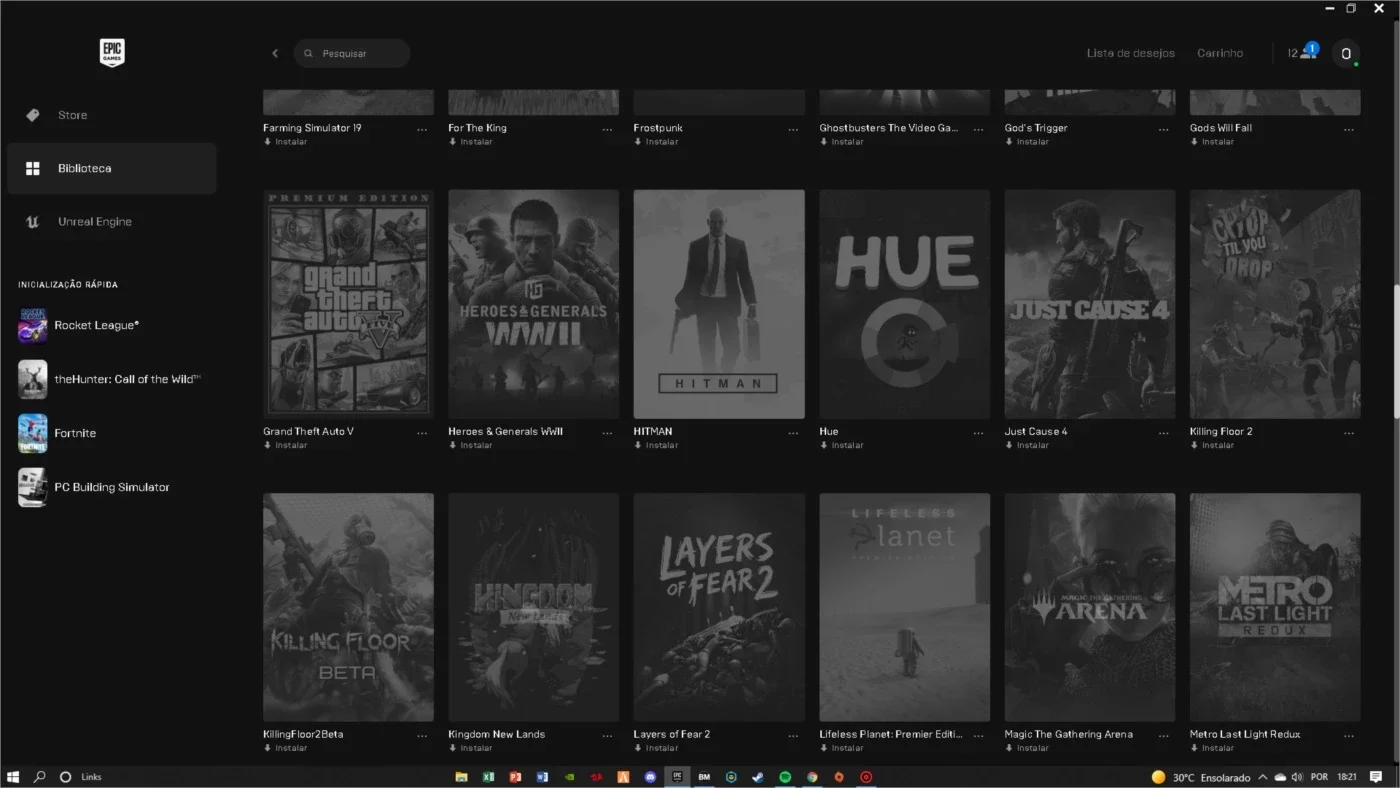
Task: Select the Killing Floor 2 cover
Action: coord(1275,304)
